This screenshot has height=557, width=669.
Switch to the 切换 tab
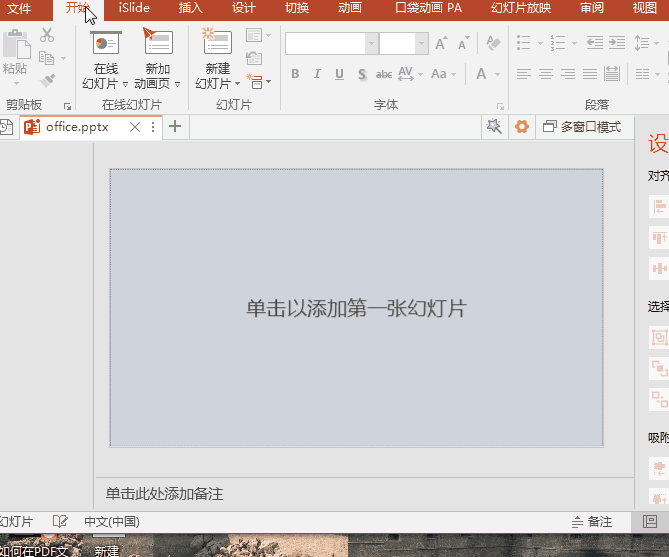(x=297, y=8)
